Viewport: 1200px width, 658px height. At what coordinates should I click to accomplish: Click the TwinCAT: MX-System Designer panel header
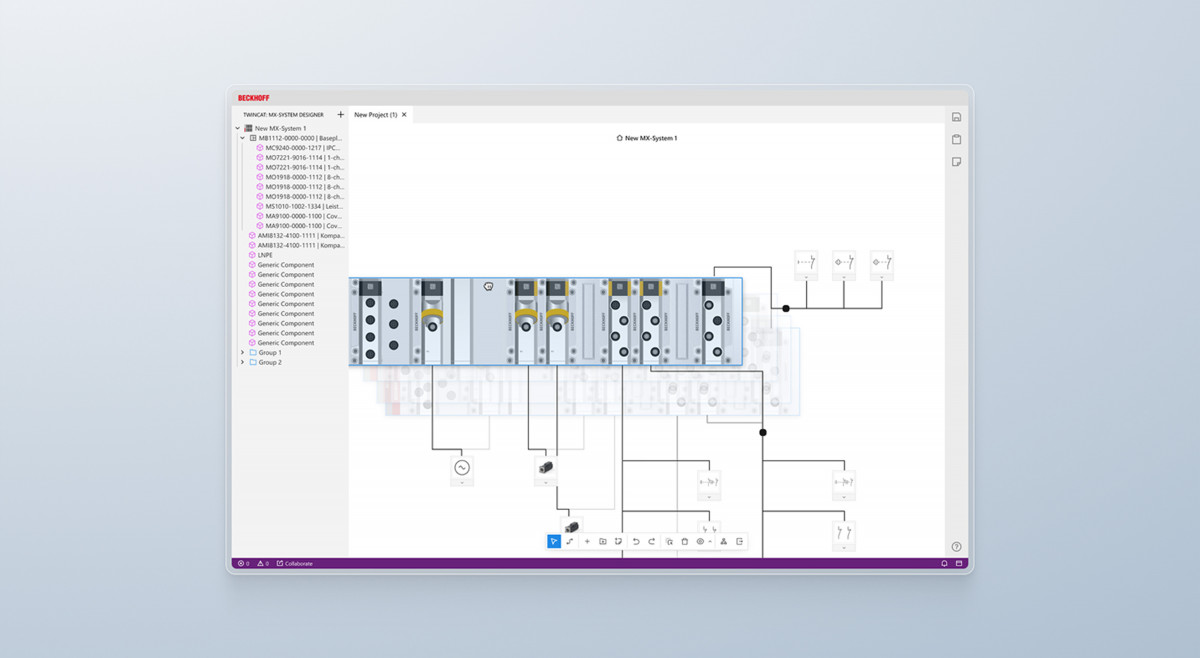pyautogui.click(x=283, y=115)
